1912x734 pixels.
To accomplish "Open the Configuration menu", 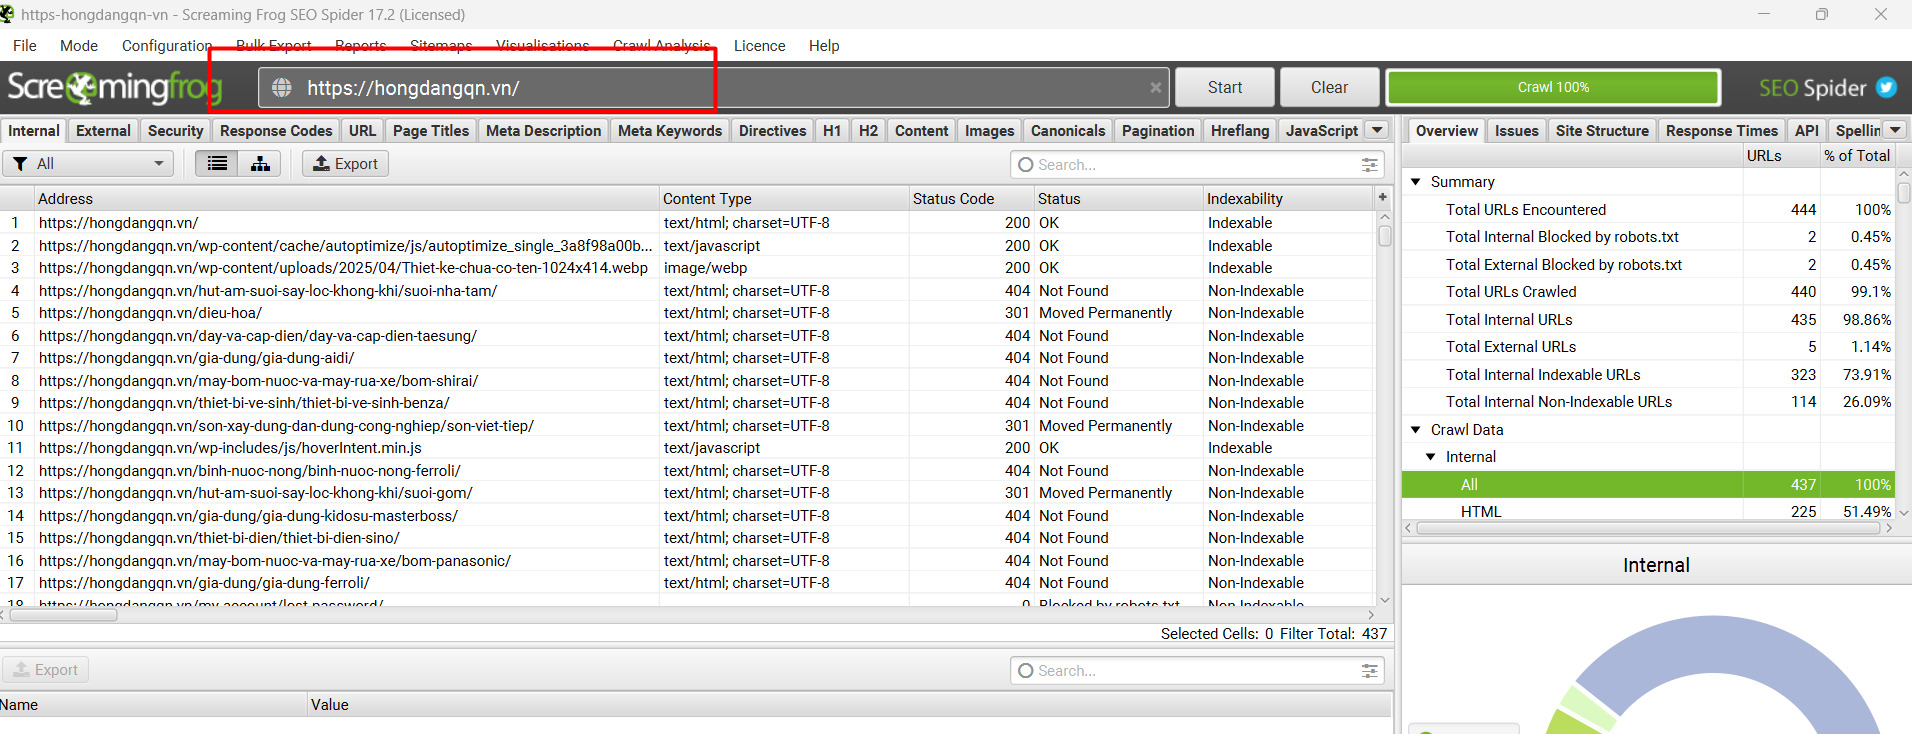I will coord(167,46).
